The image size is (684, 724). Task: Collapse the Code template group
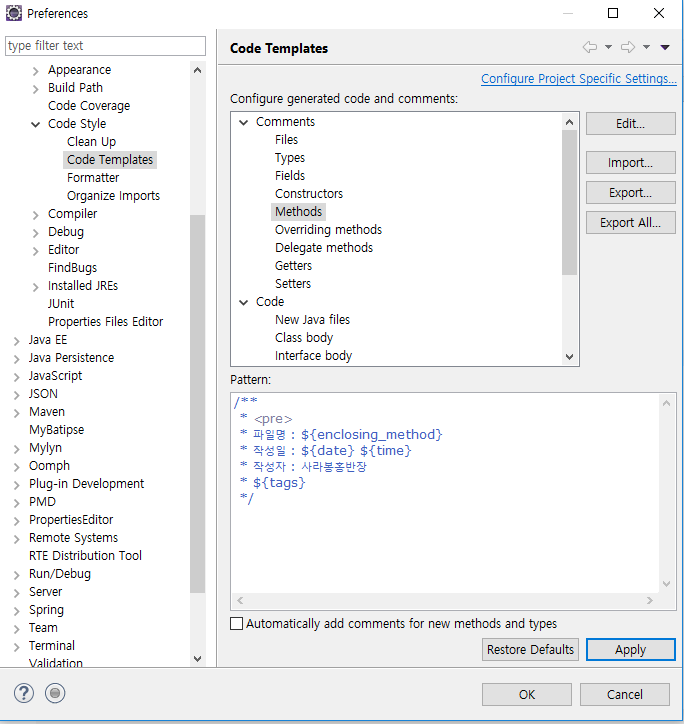(x=243, y=302)
